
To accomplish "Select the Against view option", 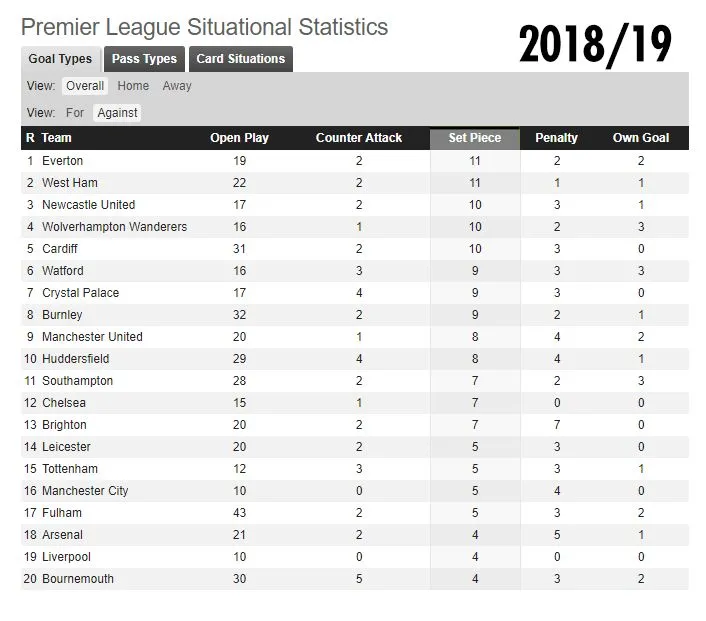I will pos(117,113).
